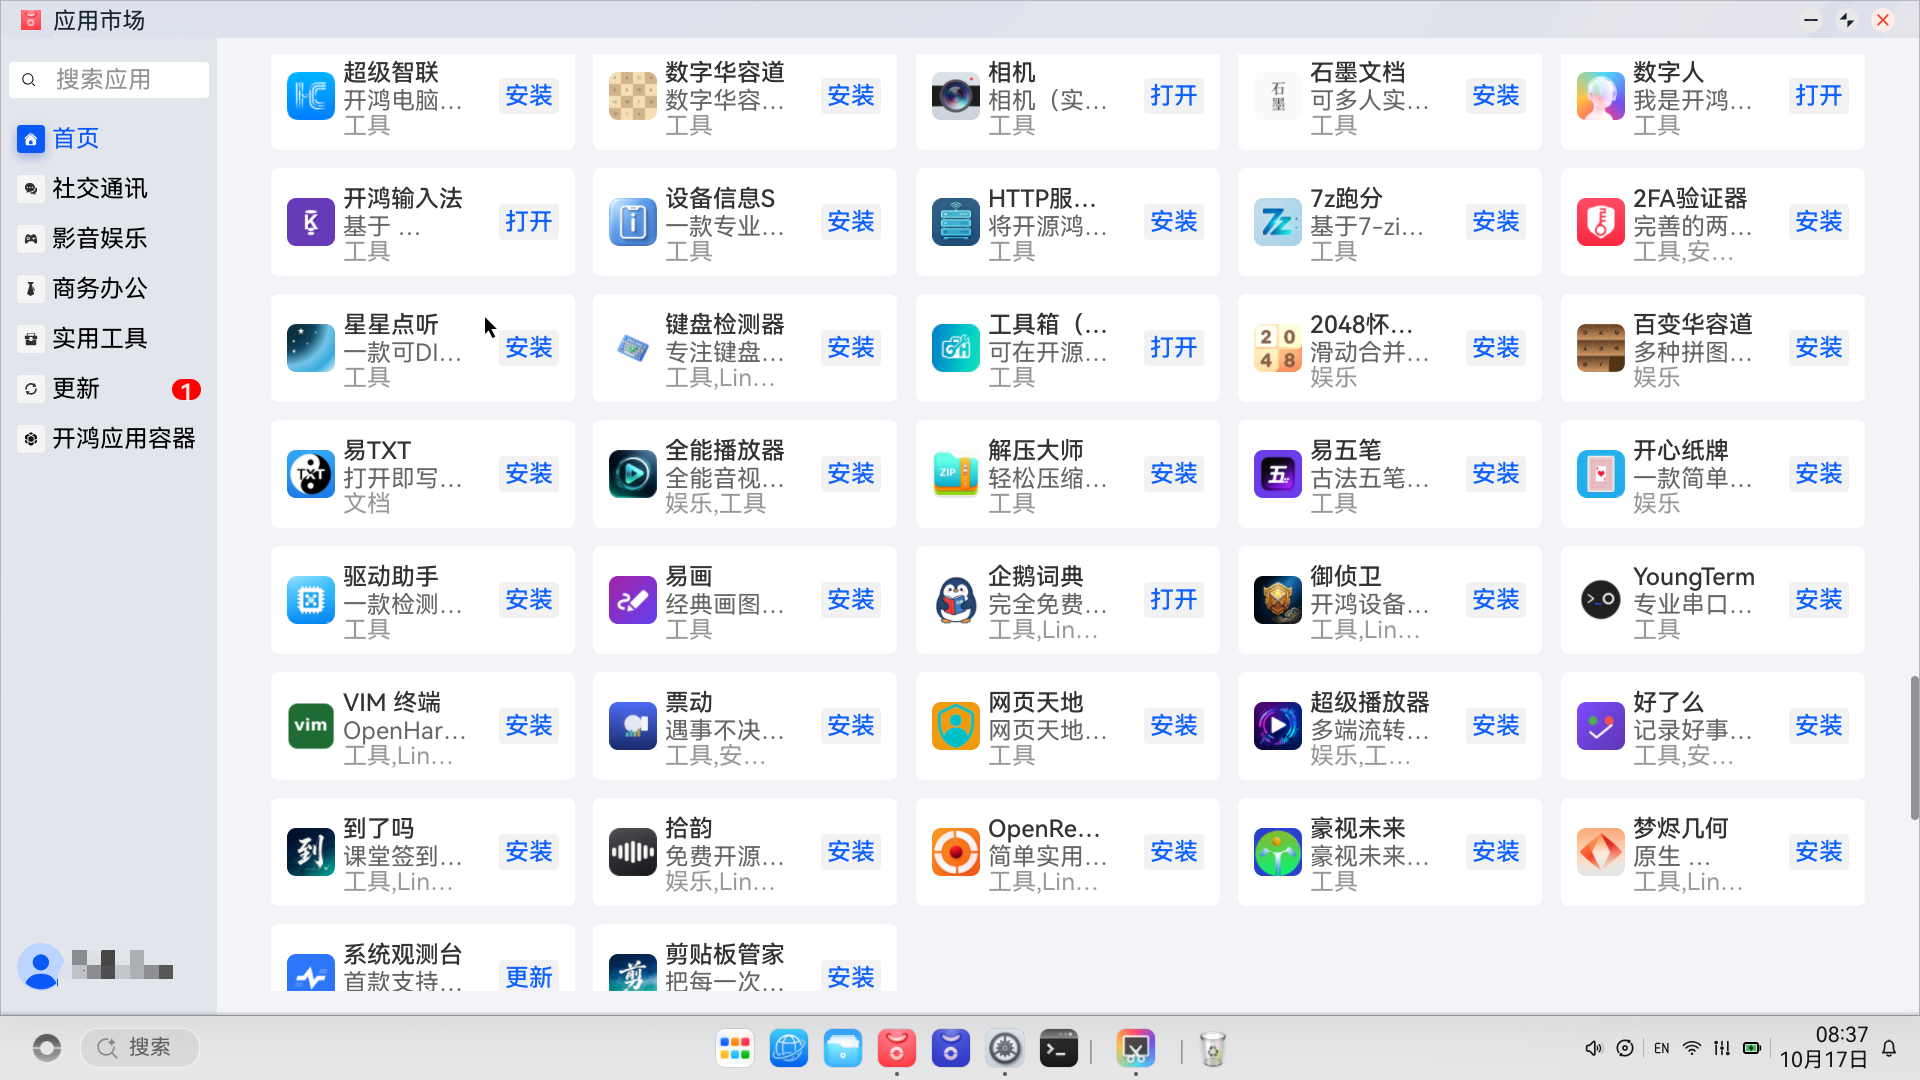Click the 7z跑分 app icon
This screenshot has height=1080, width=1920.
(x=1278, y=222)
